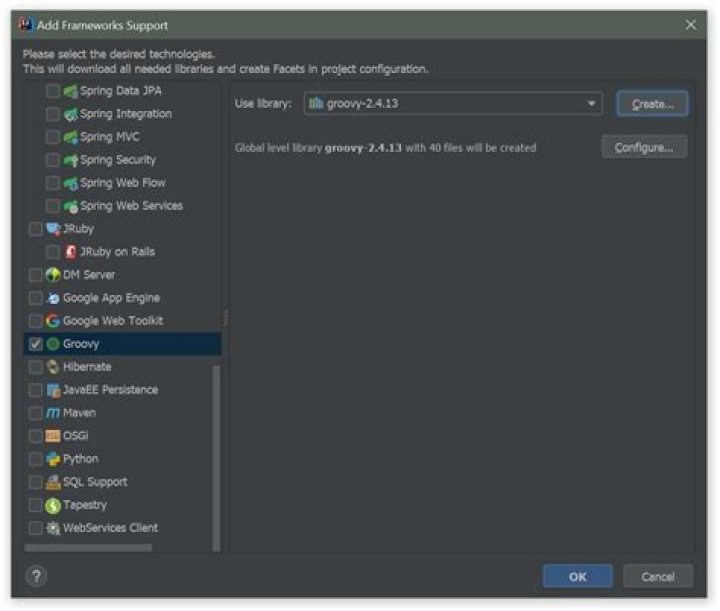The image size is (720, 611).
Task: Select the Hibernate row label
Action: pos(87,367)
